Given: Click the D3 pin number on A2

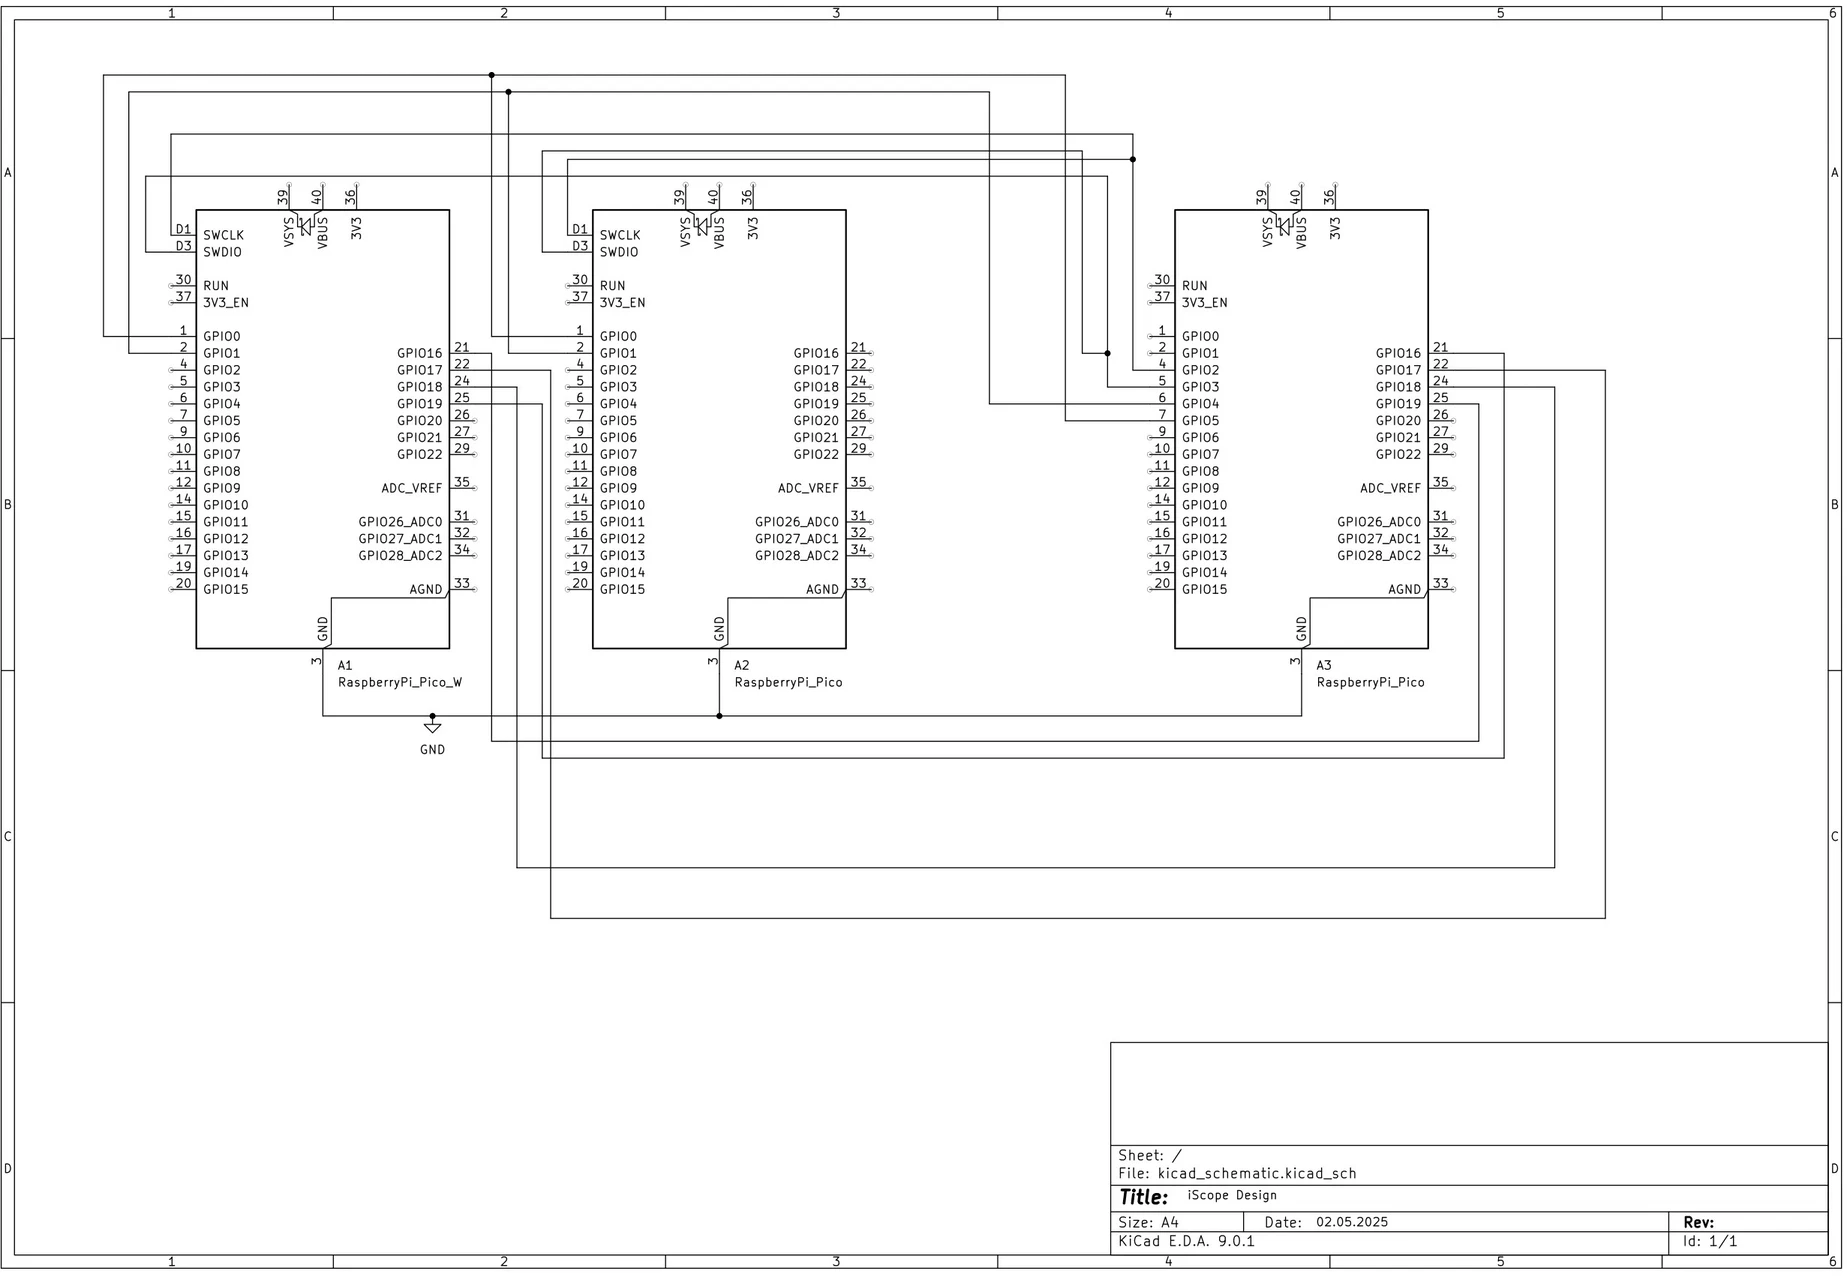Looking at the screenshot, I should coord(581,247).
